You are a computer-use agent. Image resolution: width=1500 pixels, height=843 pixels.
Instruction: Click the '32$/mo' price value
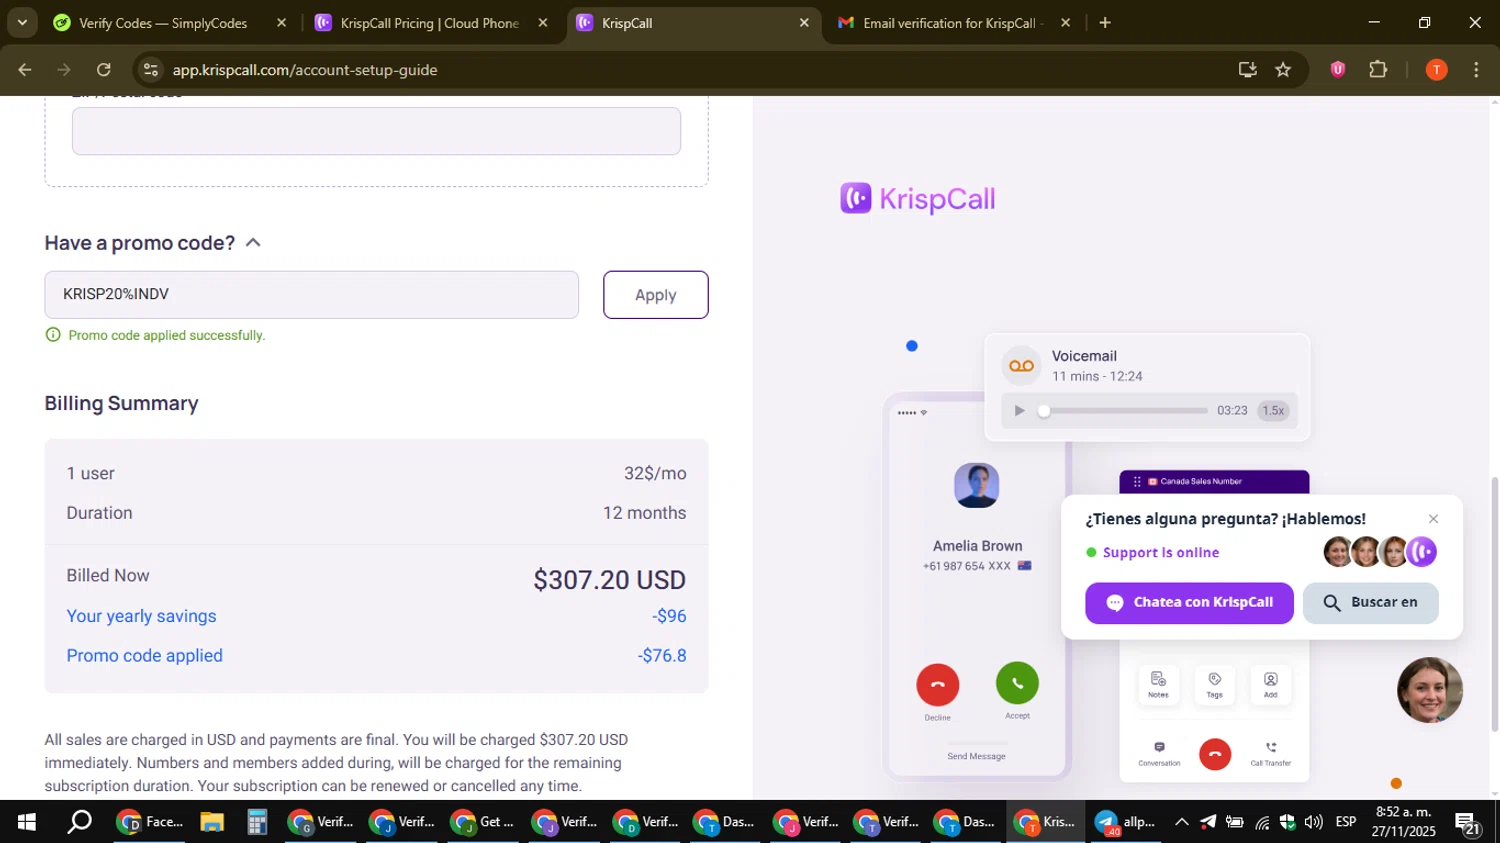655,473
